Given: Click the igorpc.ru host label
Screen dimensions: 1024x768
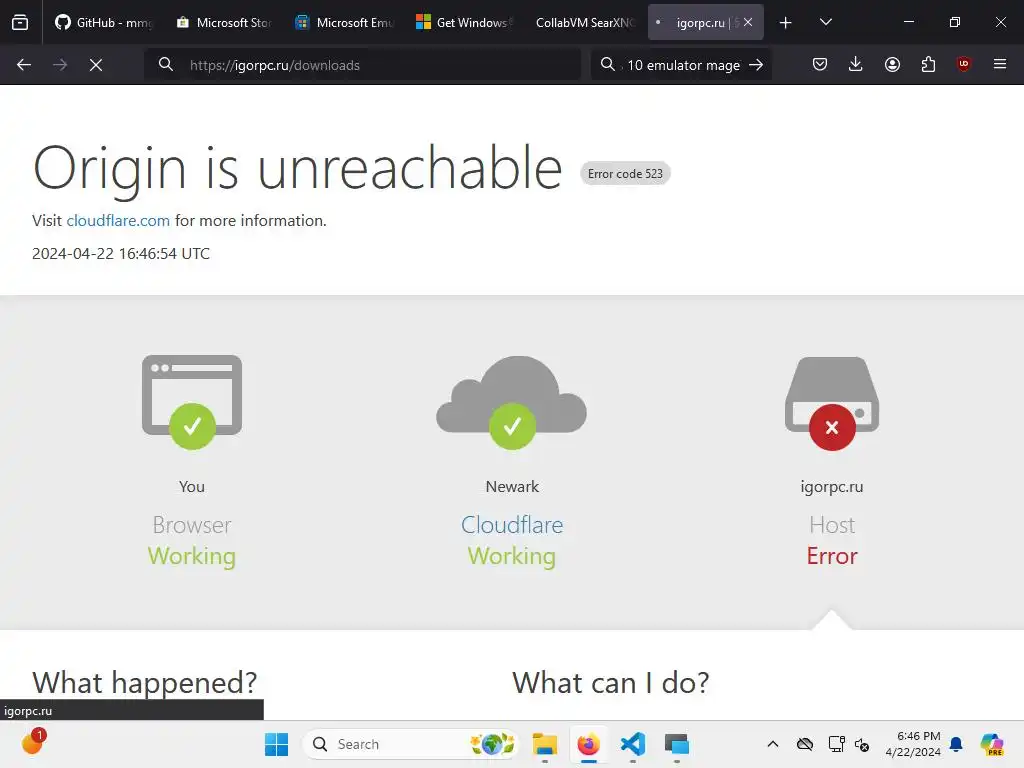Looking at the screenshot, I should (832, 487).
